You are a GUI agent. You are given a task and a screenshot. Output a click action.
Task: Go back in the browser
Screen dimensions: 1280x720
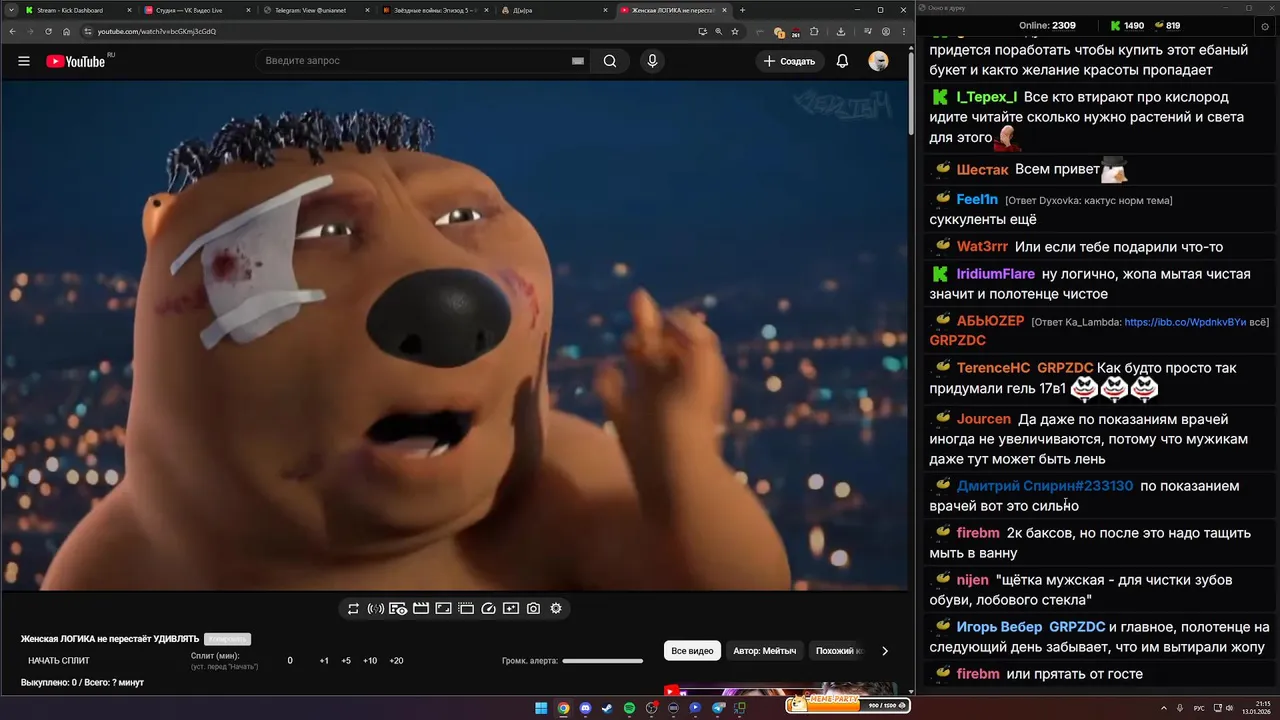pos(12,31)
